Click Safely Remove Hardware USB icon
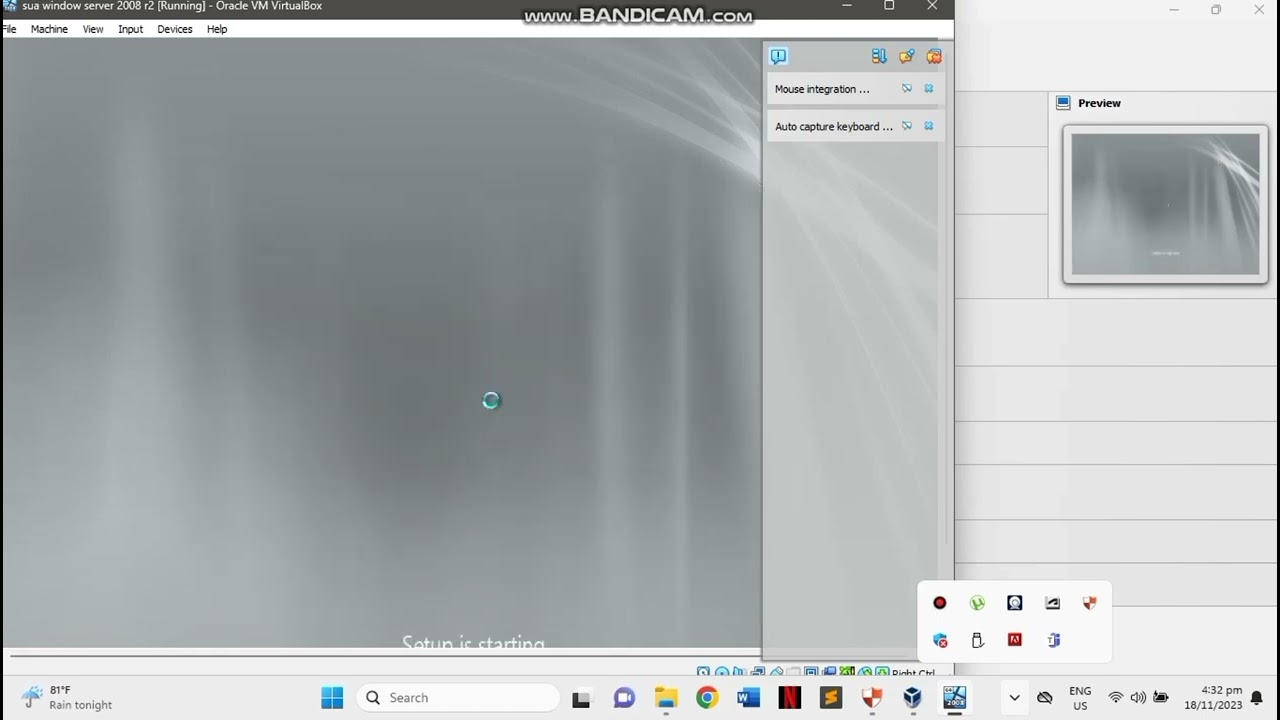Screen dimensions: 1280x720 (x=977, y=640)
